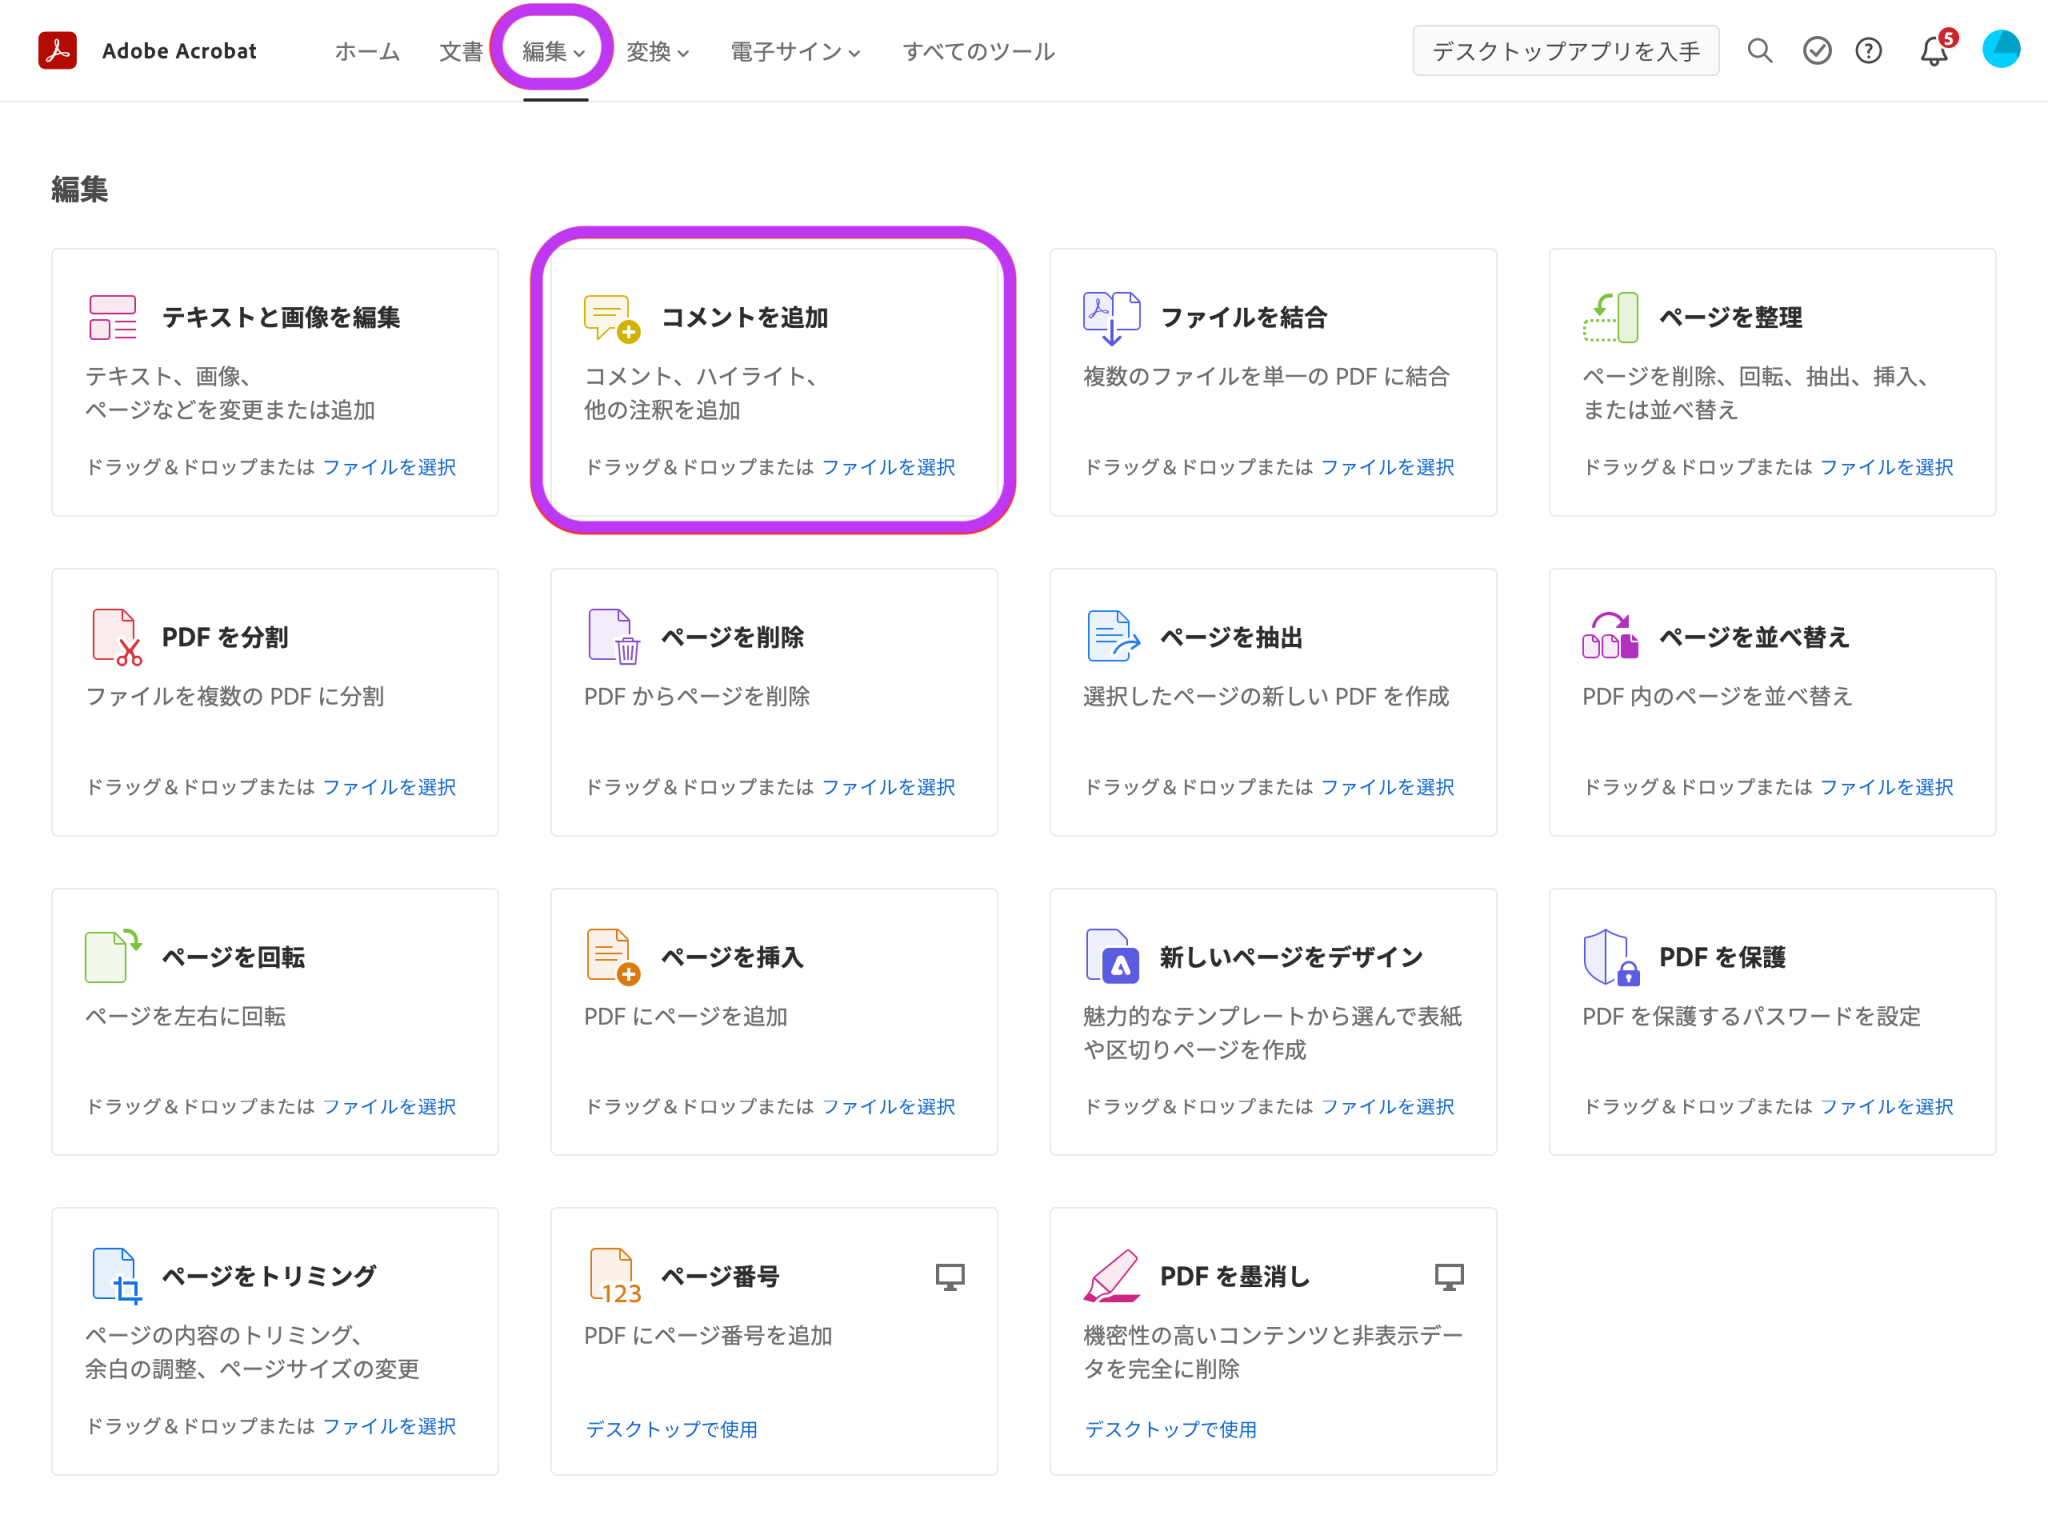Click the search magnifier icon

point(1760,50)
